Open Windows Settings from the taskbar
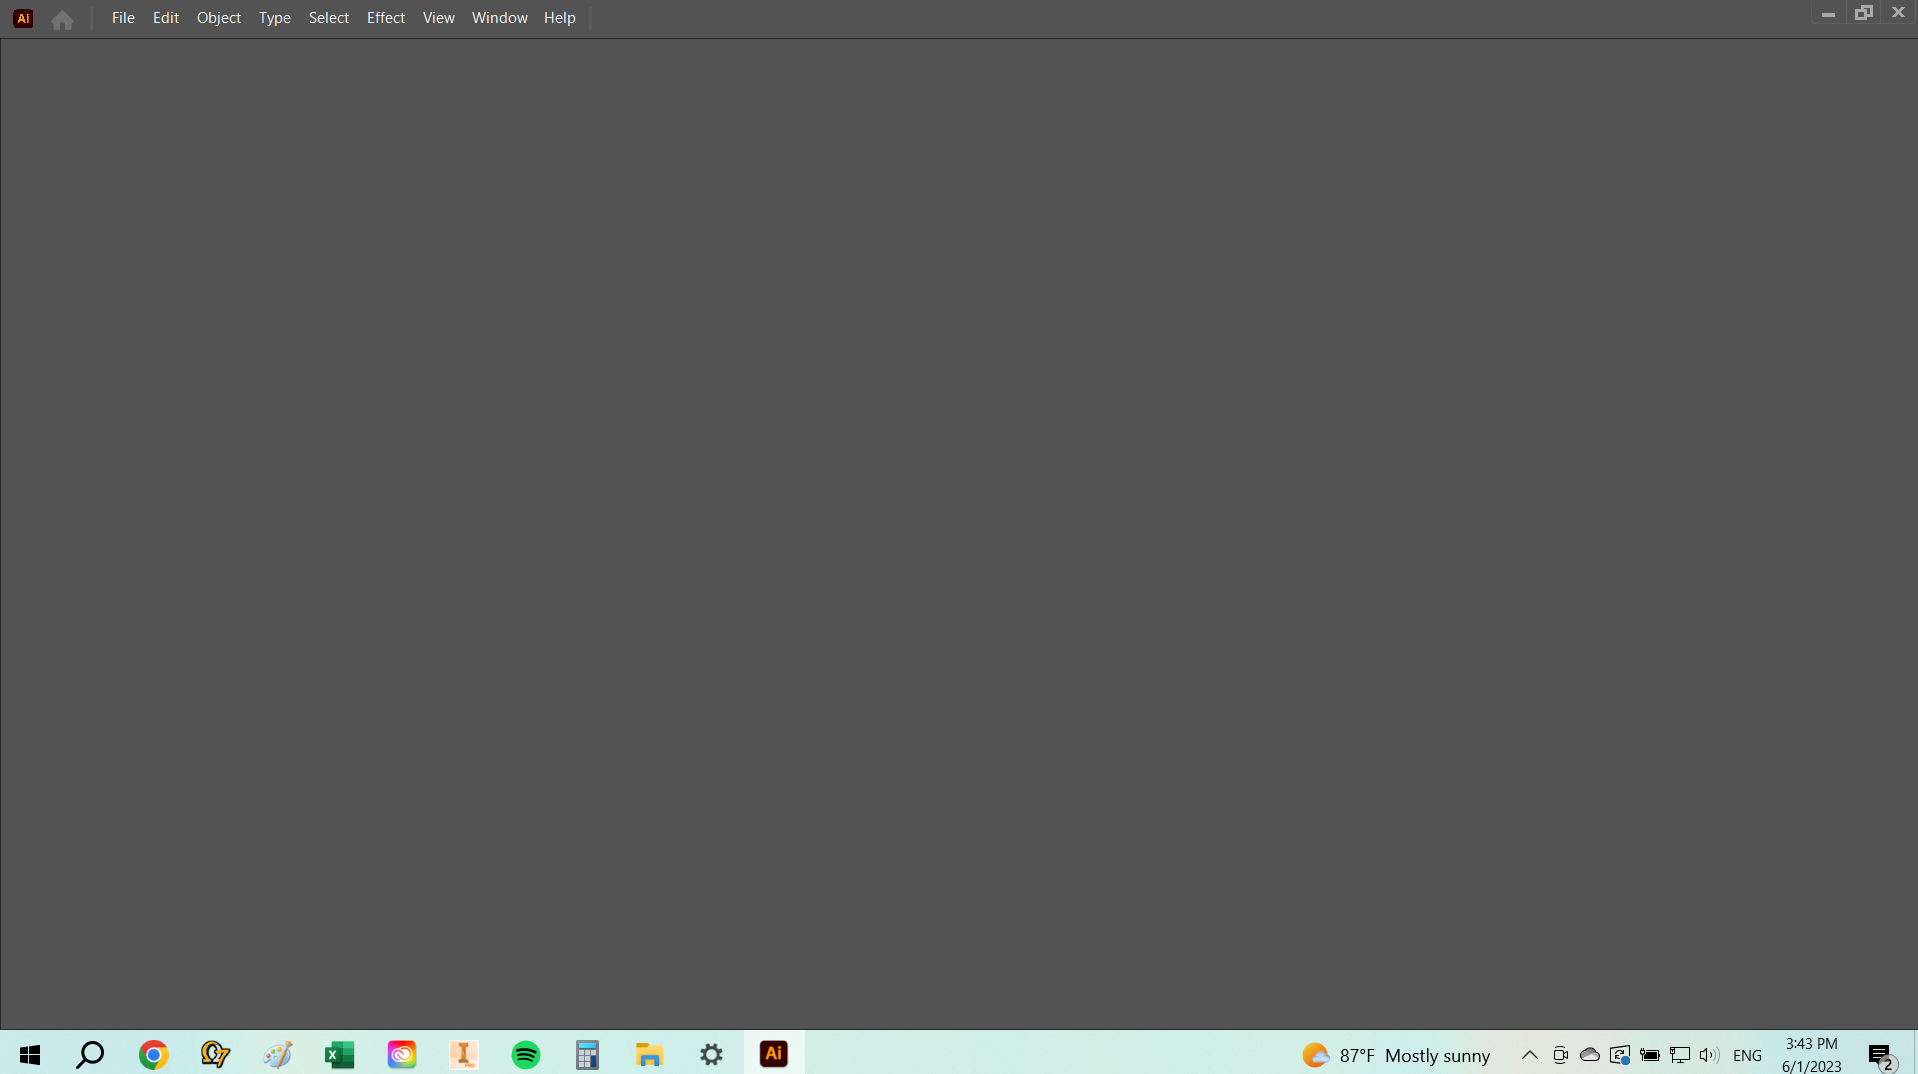 710,1054
